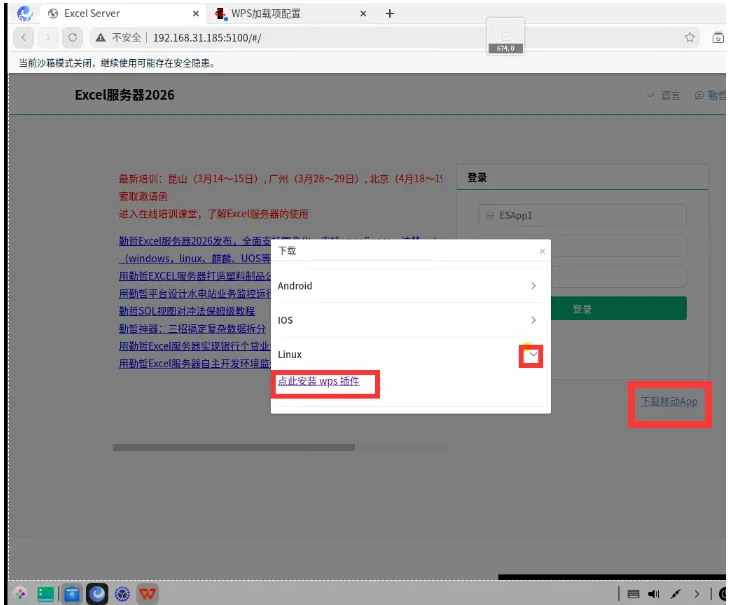
Task: Click 点此安装 wps 插件 link
Action: pos(318,381)
